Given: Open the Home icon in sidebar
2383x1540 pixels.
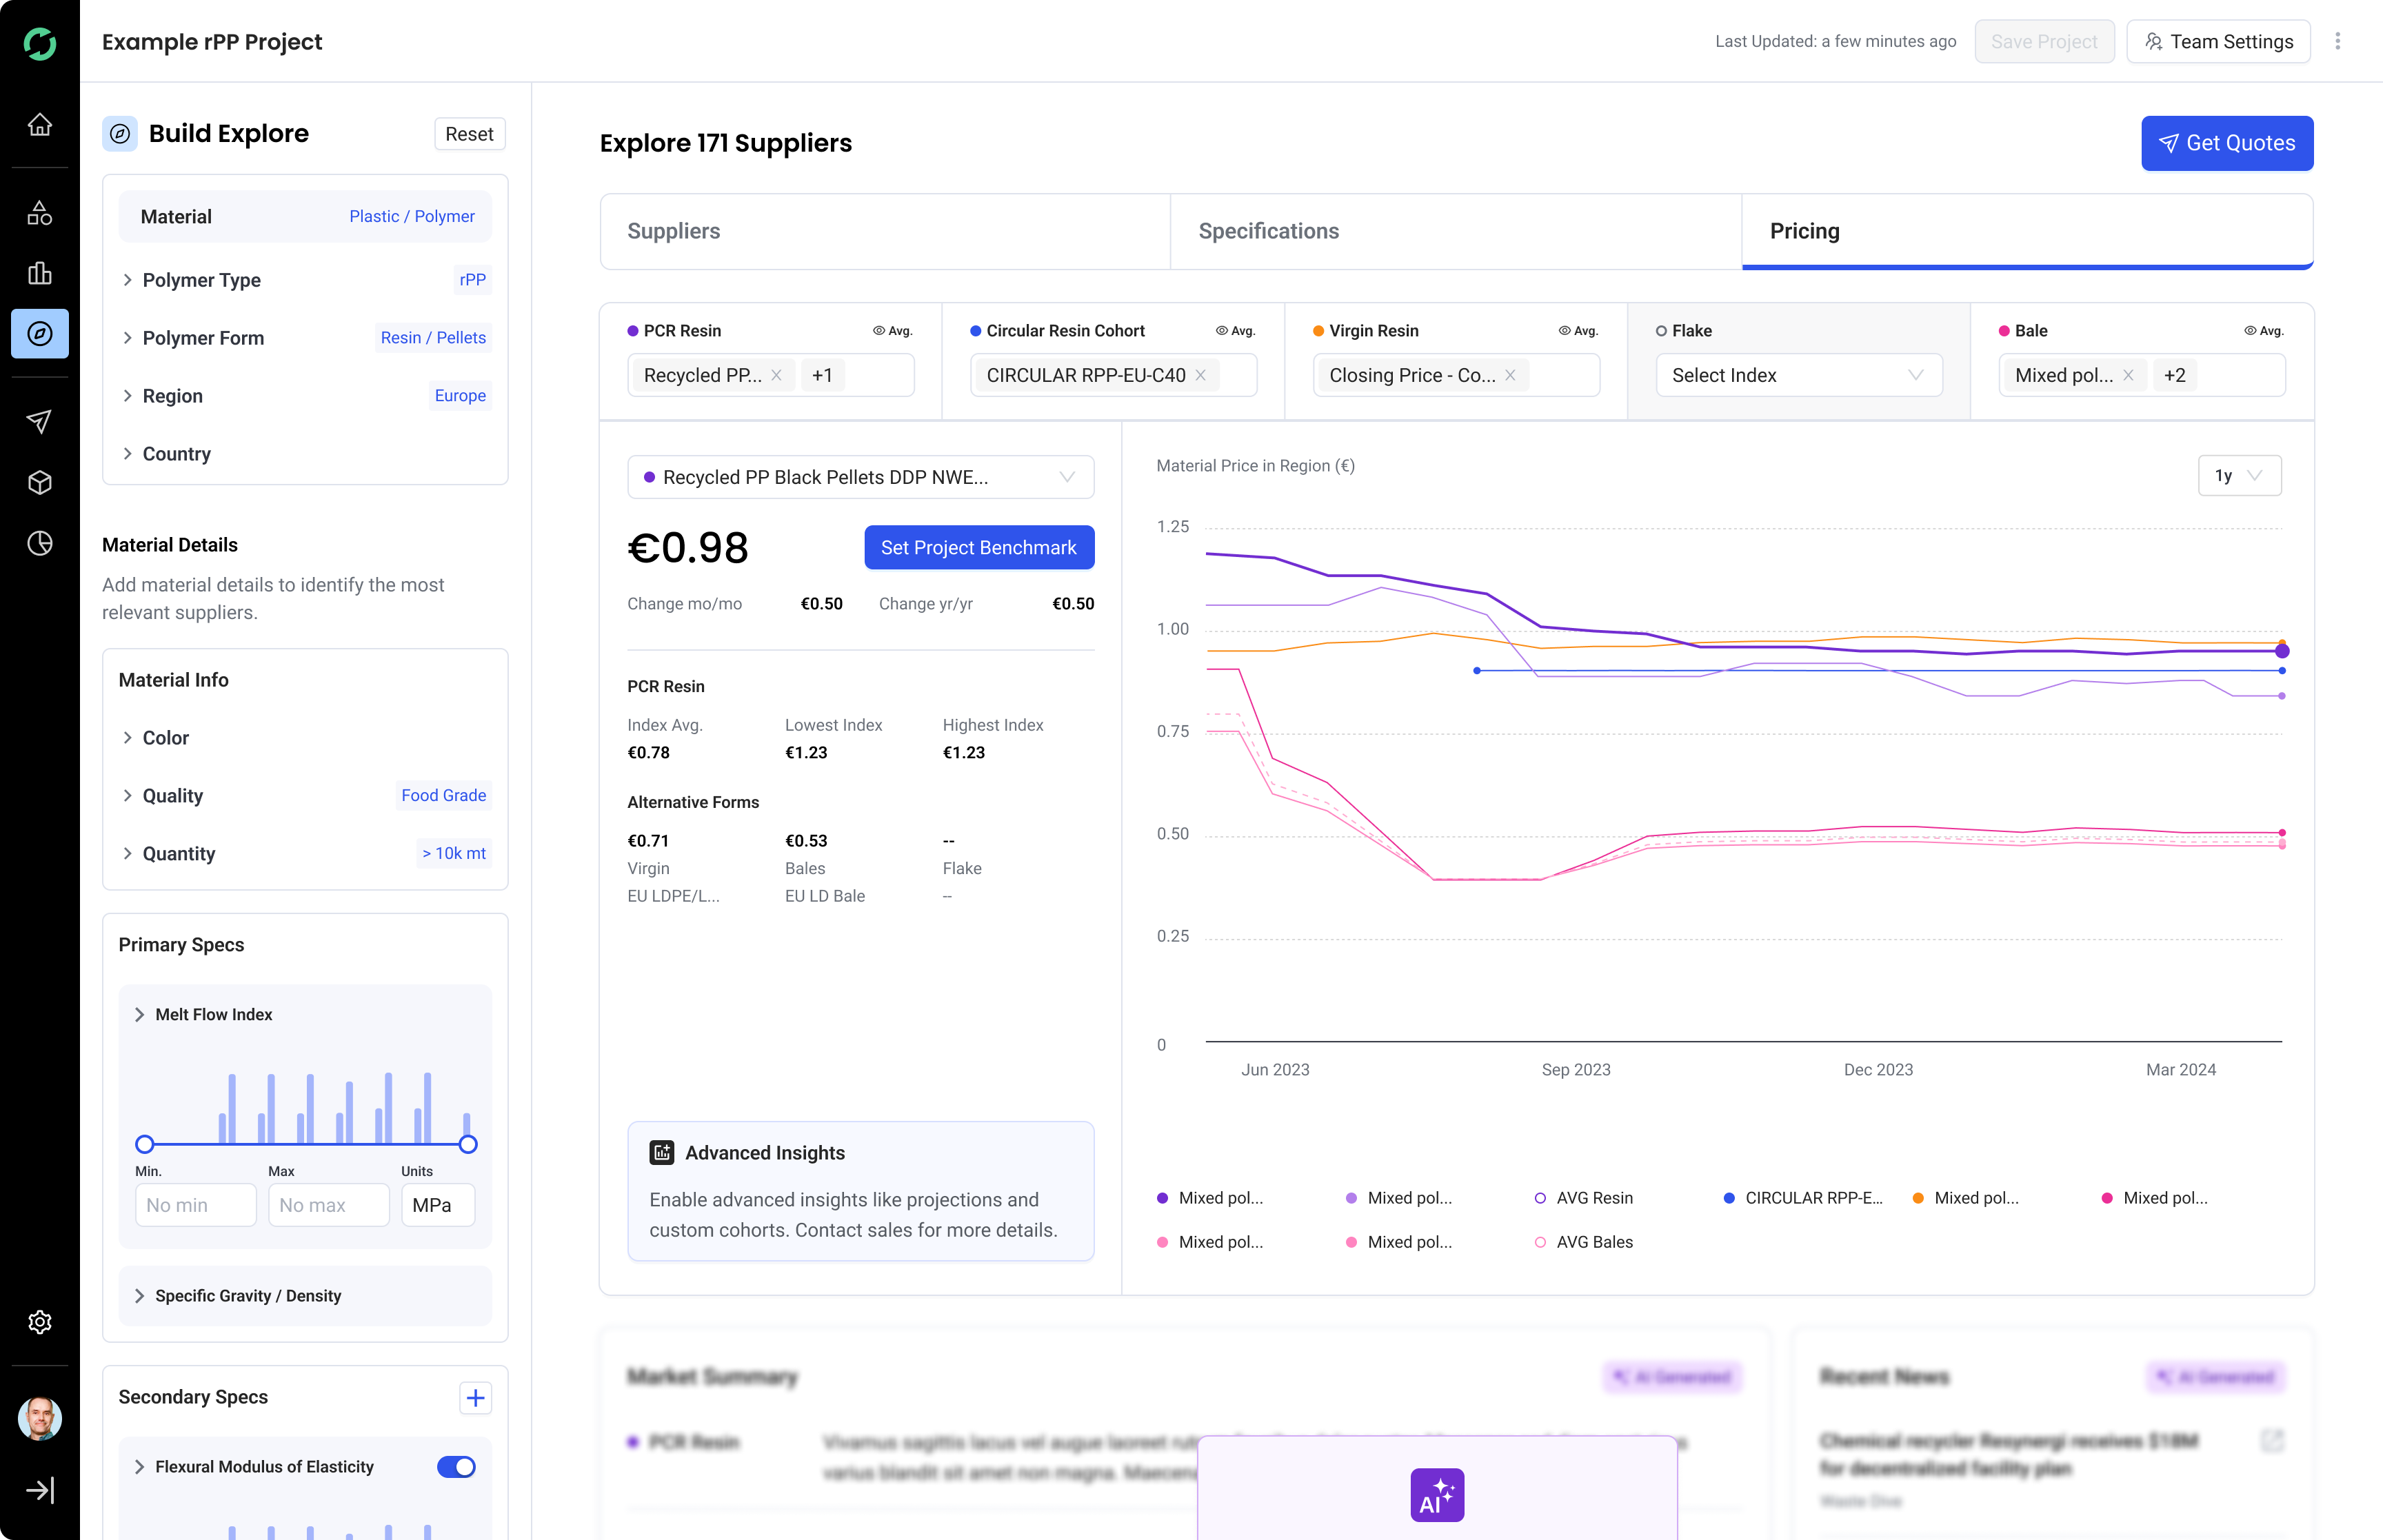Looking at the screenshot, I should tap(40, 125).
